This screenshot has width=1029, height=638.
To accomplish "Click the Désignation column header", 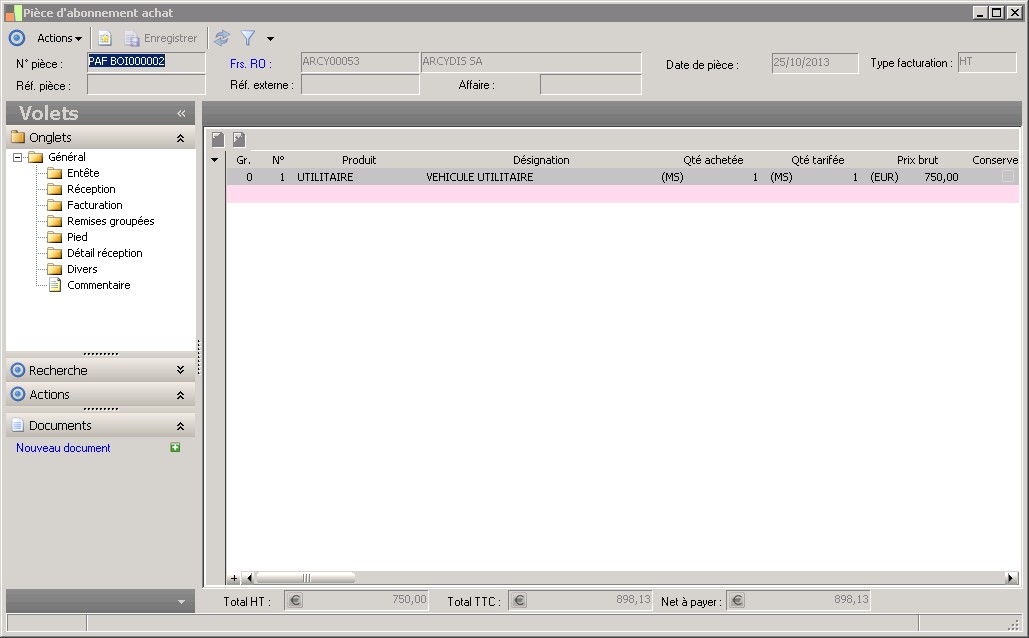I will pyautogui.click(x=541, y=160).
